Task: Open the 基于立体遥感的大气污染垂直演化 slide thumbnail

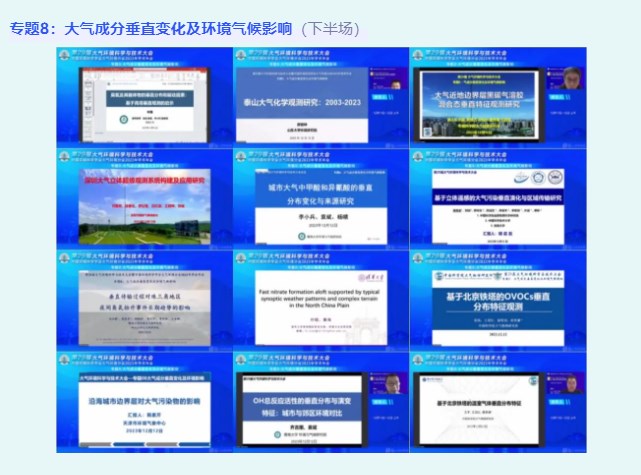Action: pyautogui.click(x=495, y=198)
